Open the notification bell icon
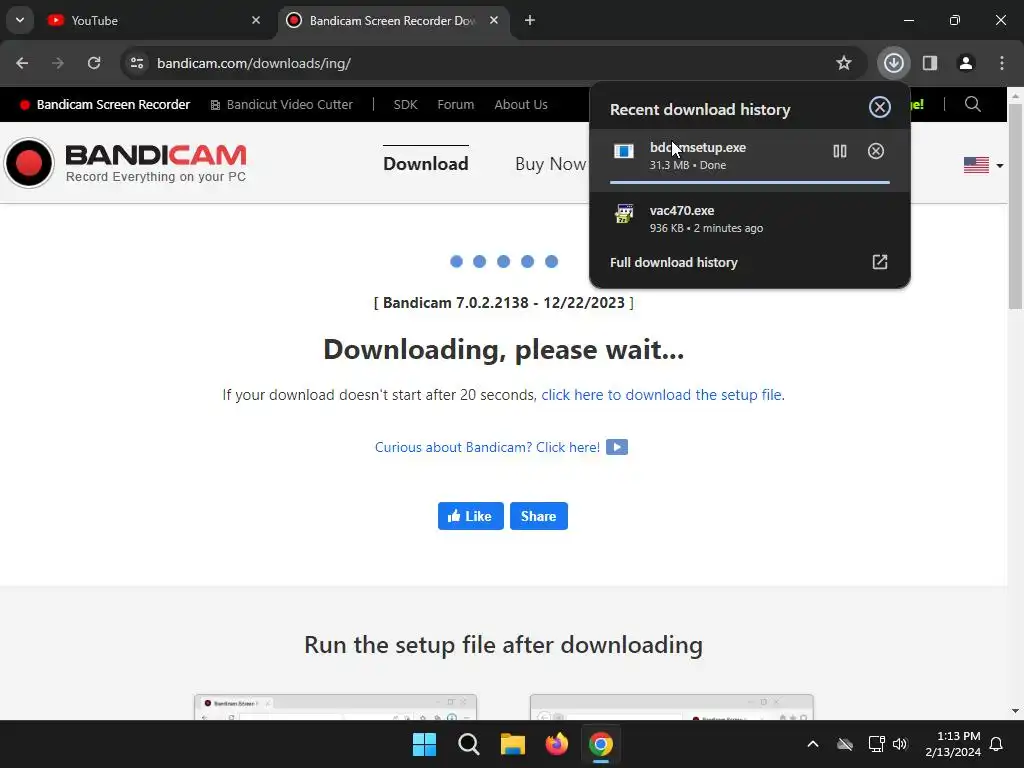Viewport: 1024px width, 768px height. (x=997, y=744)
